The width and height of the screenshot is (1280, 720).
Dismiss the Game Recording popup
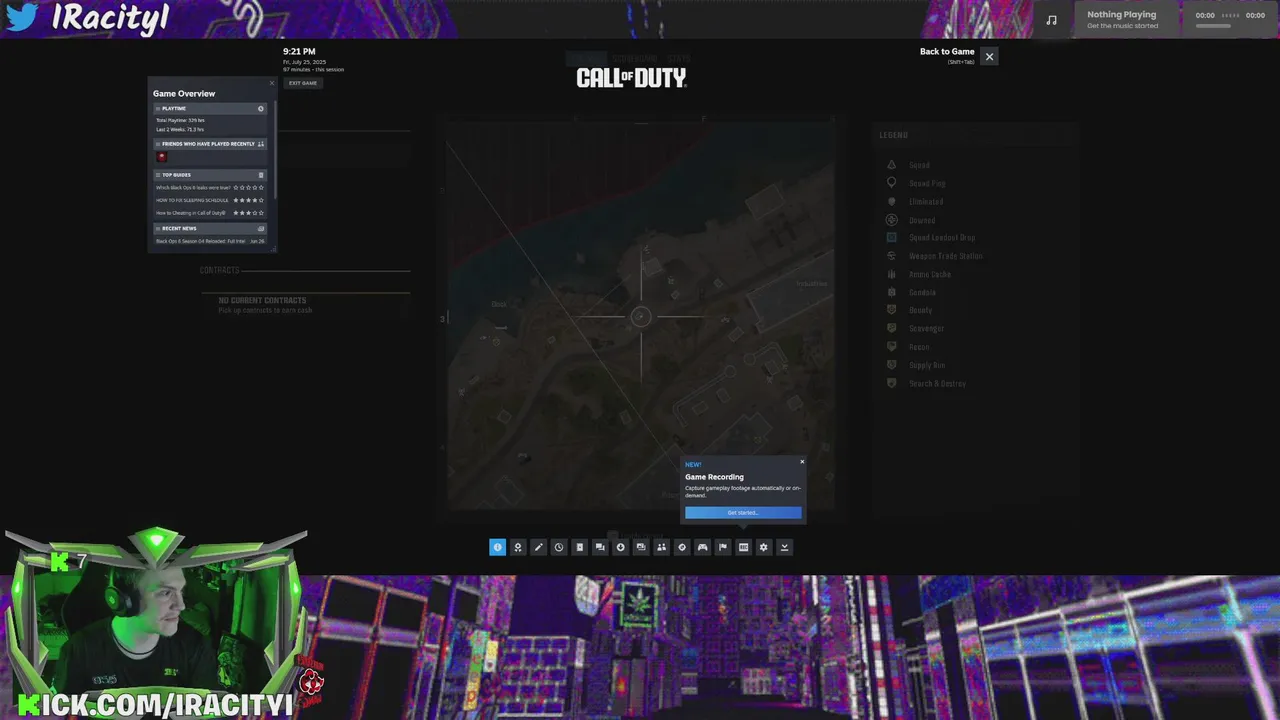pos(802,462)
